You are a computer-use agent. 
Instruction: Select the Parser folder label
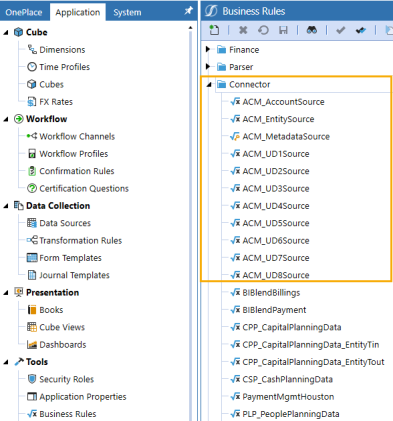click(241, 67)
